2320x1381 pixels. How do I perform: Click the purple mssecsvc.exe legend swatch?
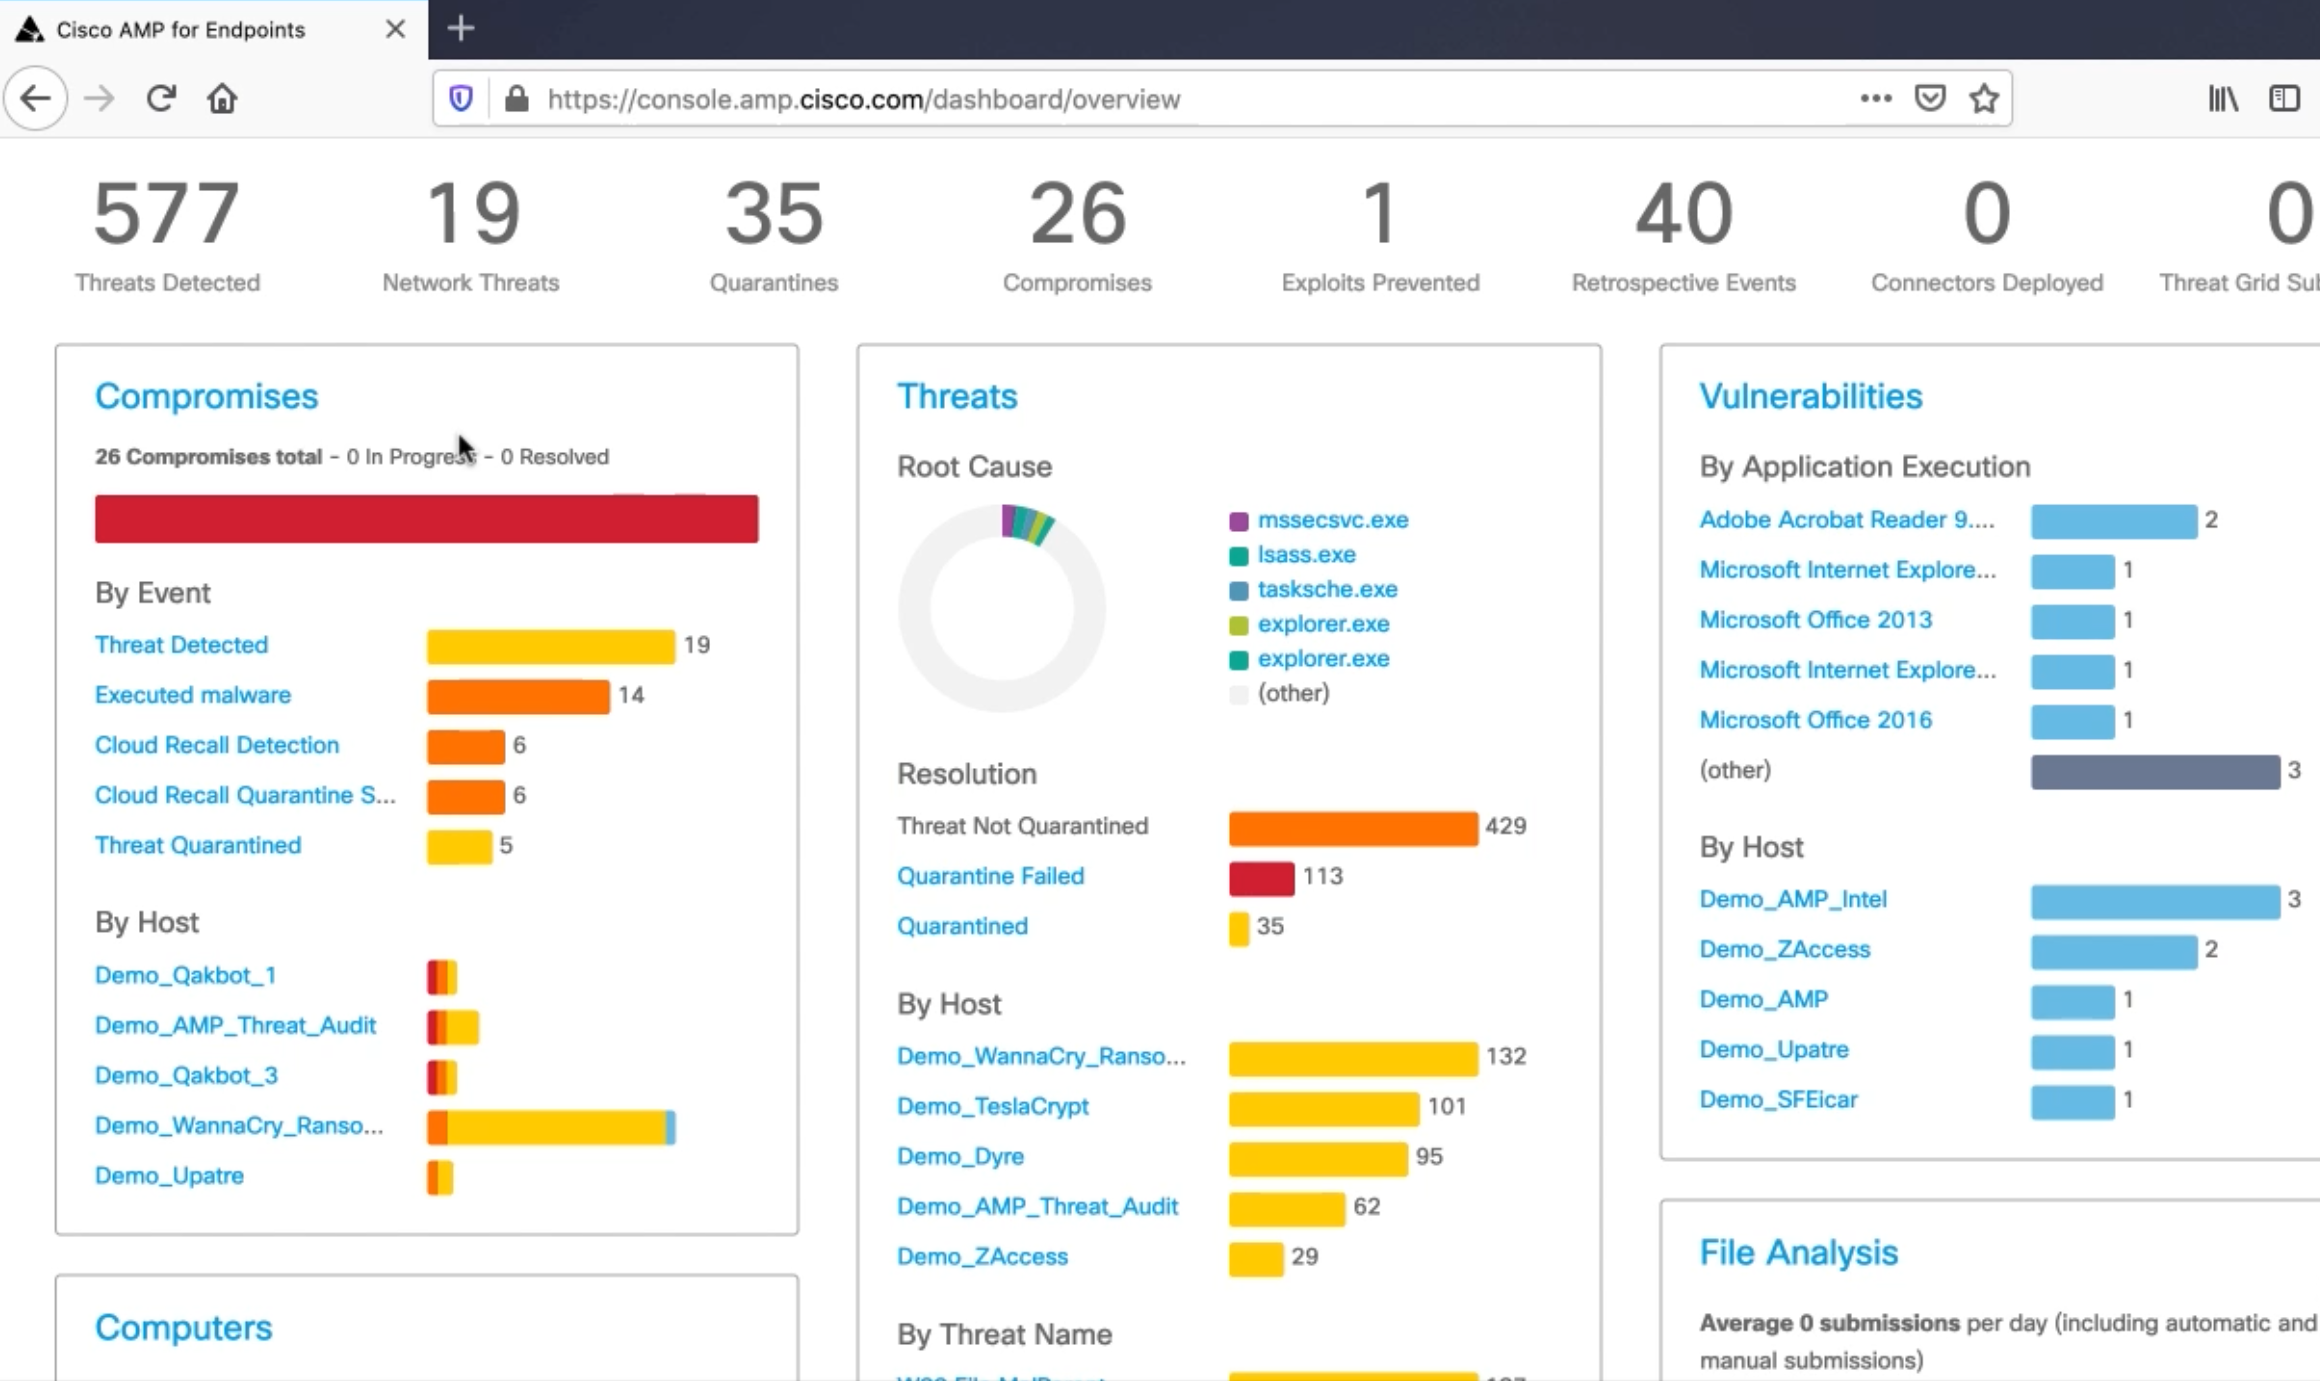1238,521
